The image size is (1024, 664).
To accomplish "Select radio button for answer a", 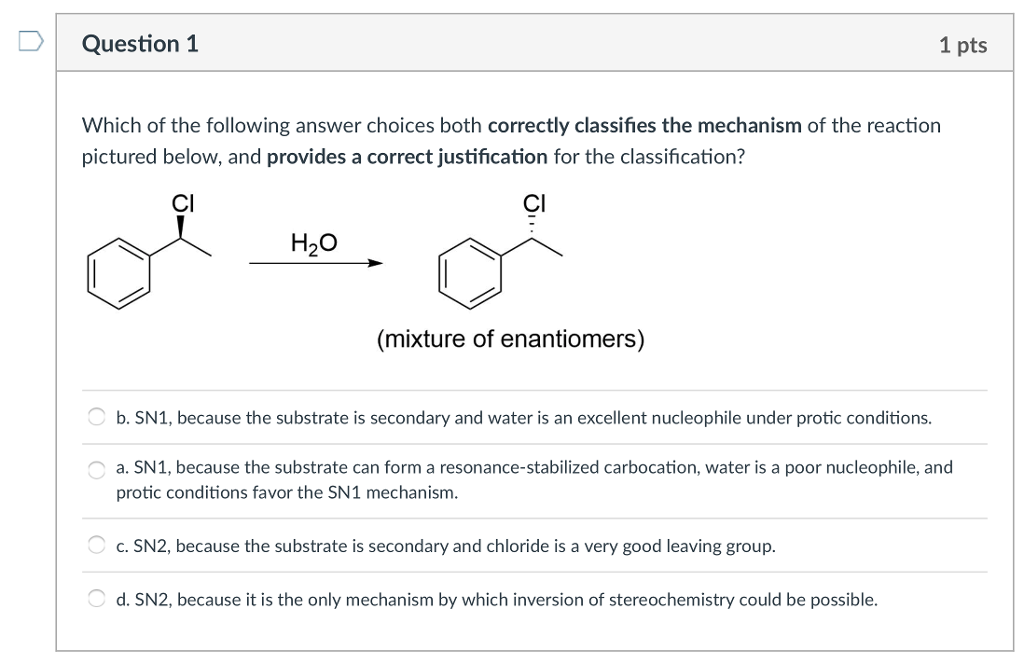I will [97, 469].
